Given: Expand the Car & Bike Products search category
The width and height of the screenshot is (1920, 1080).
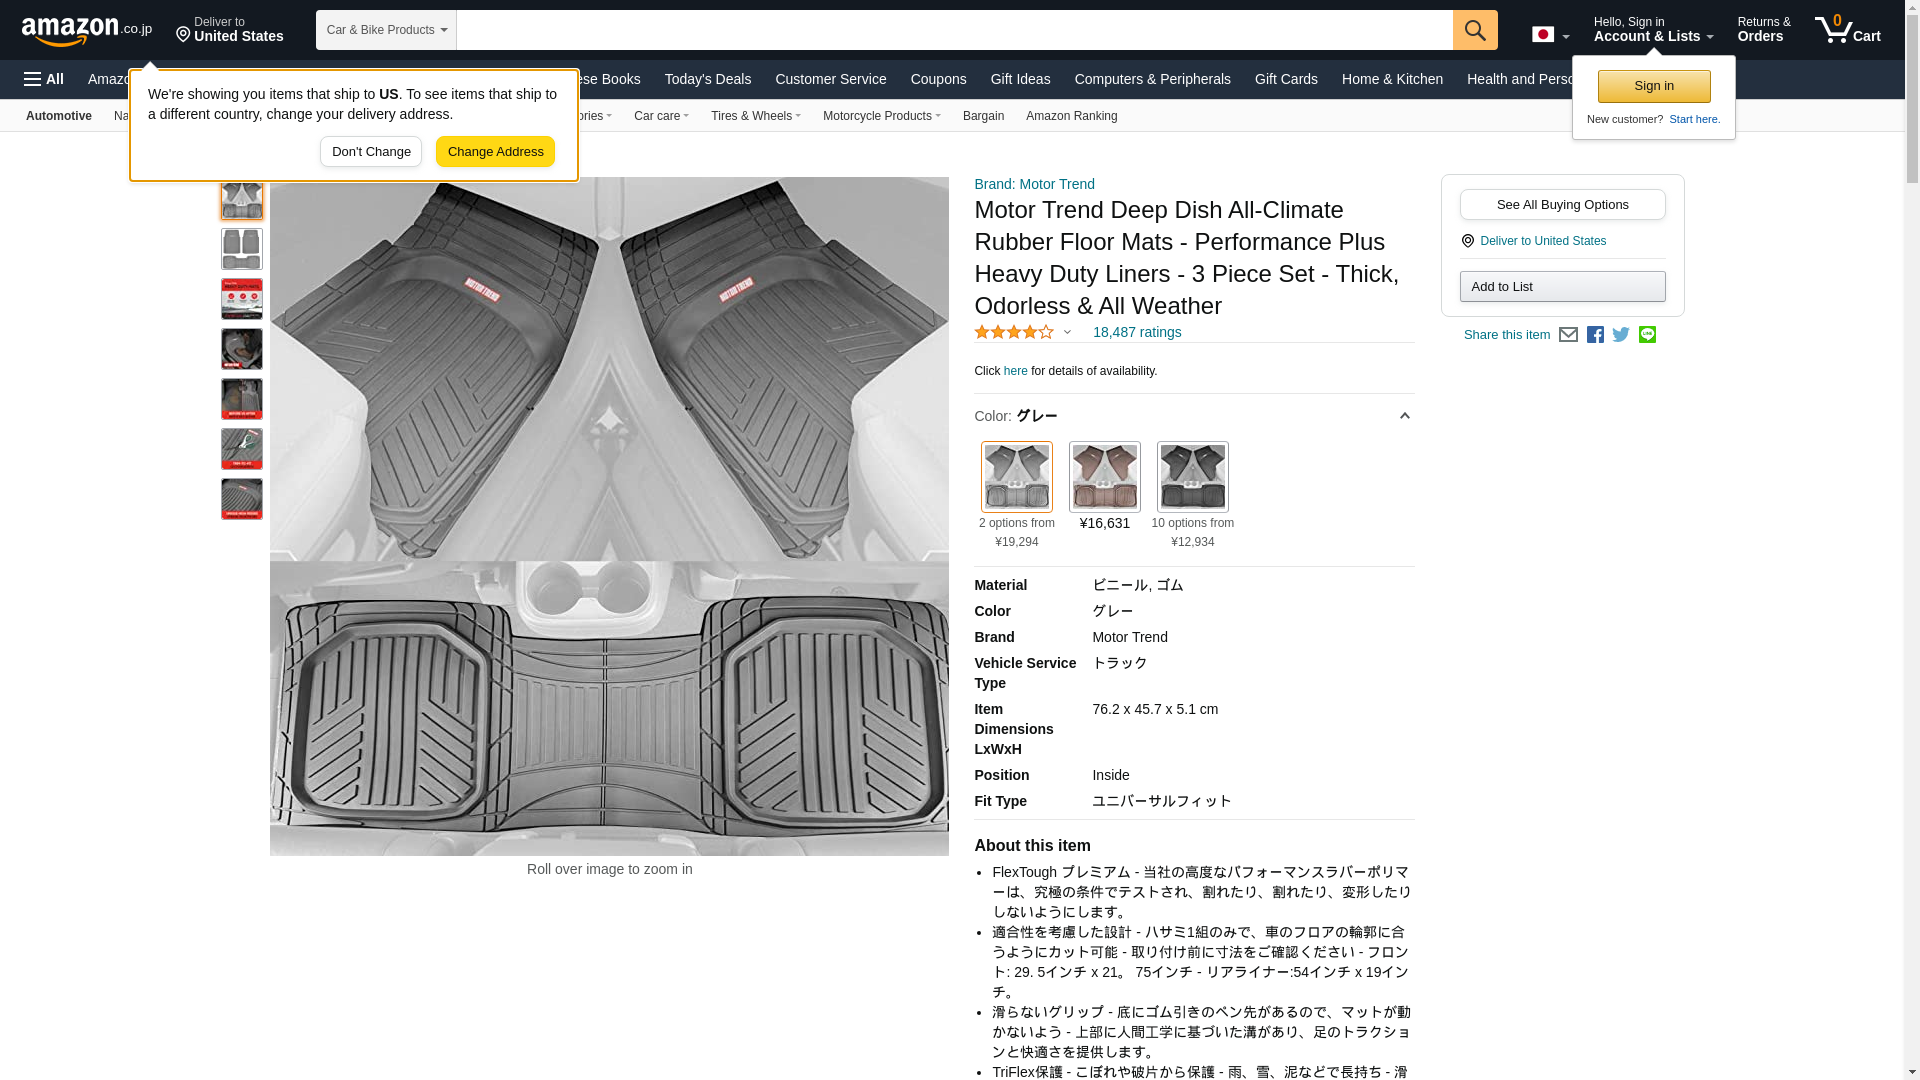Looking at the screenshot, I should [x=386, y=30].
